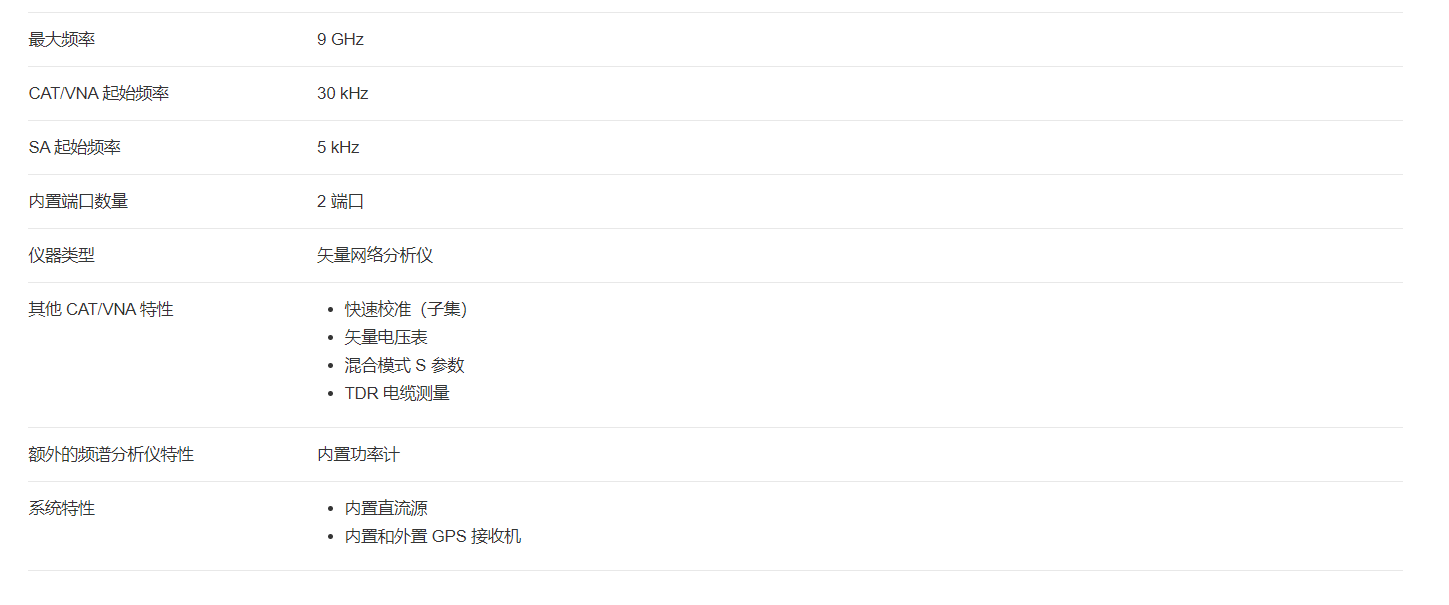Image resolution: width=1449 pixels, height=605 pixels.
Task: Click the 仪器类型 label
Action: pos(62,256)
